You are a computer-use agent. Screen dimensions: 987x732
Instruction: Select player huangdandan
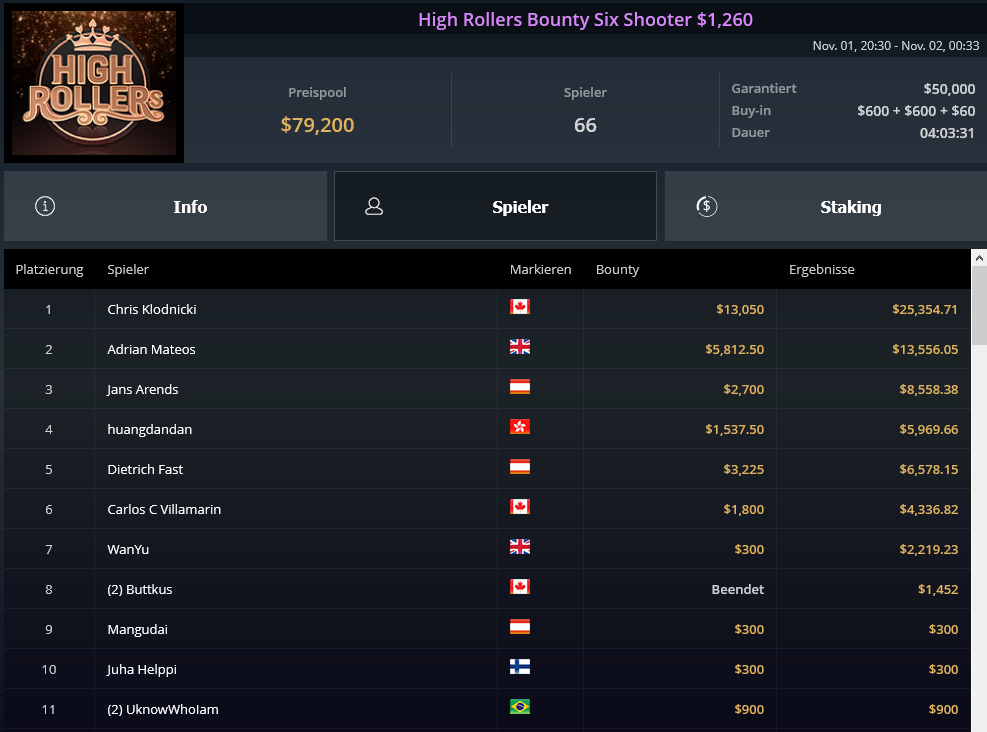tap(150, 429)
